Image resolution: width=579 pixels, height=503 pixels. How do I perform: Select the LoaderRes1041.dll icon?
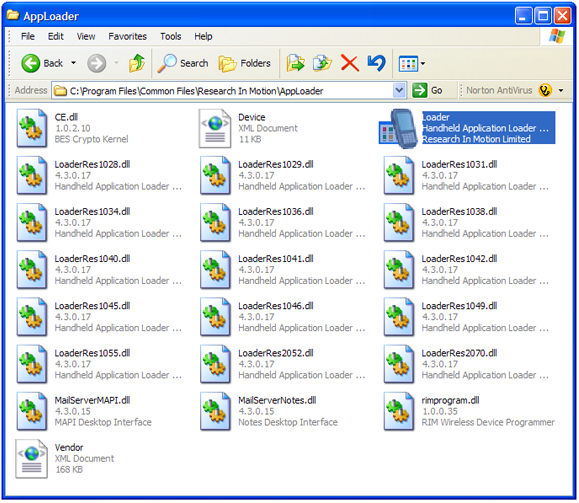tap(215, 270)
